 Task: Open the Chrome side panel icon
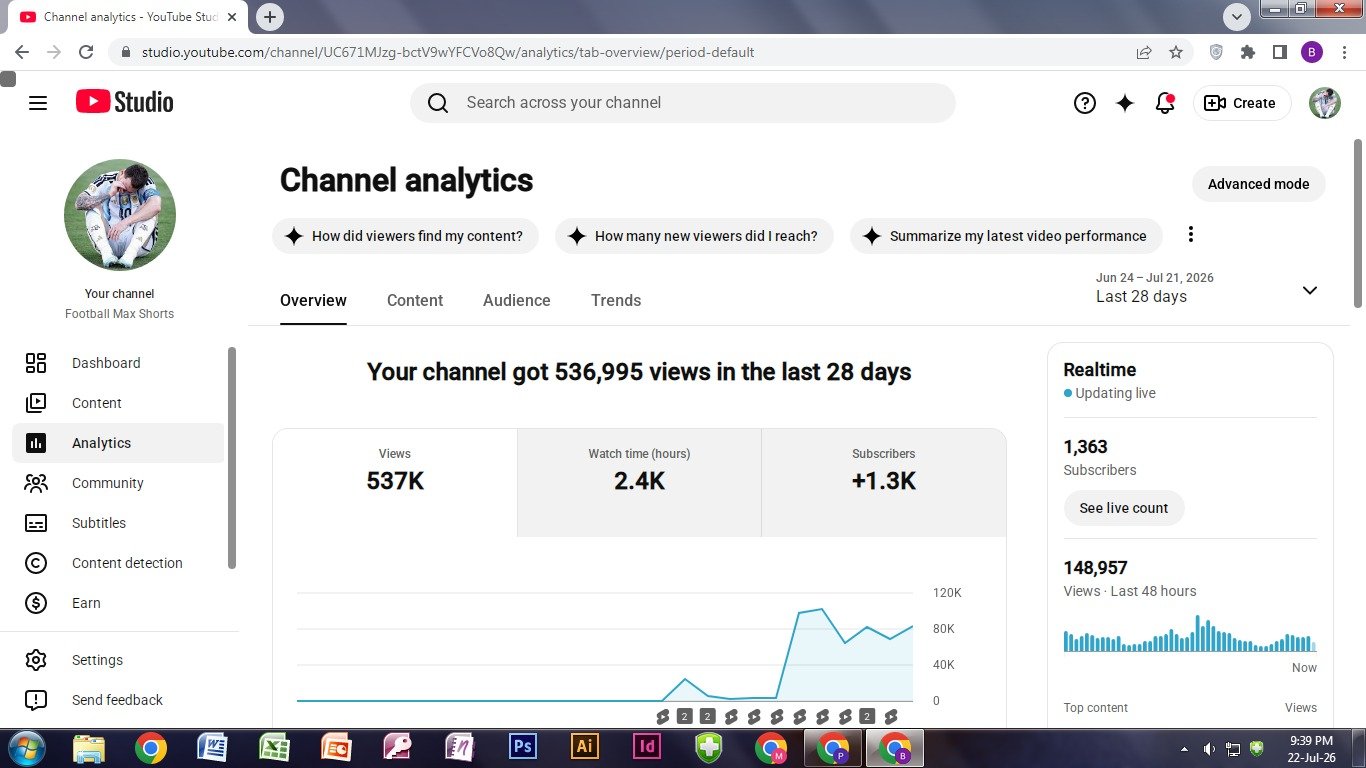point(1279,52)
